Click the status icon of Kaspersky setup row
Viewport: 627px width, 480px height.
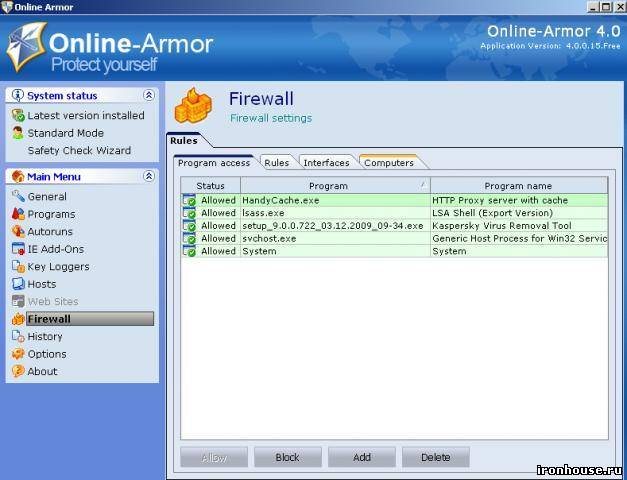[189, 226]
